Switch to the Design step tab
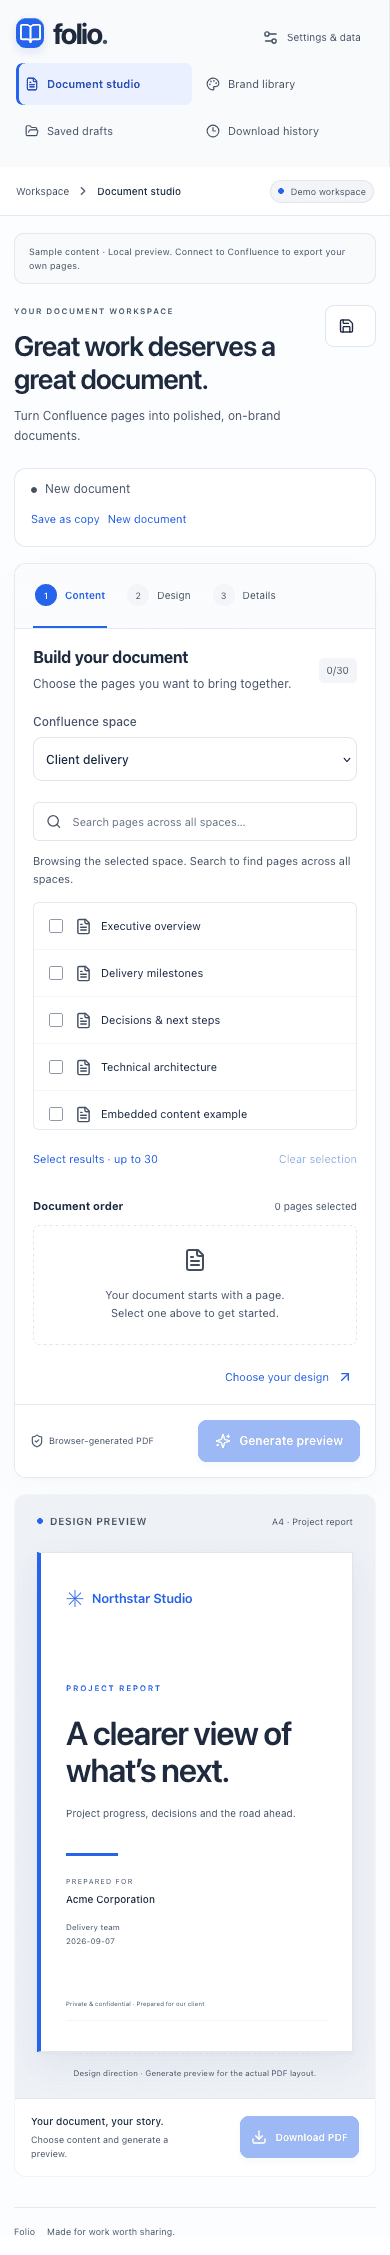The width and height of the screenshot is (390, 2255). click(x=160, y=595)
